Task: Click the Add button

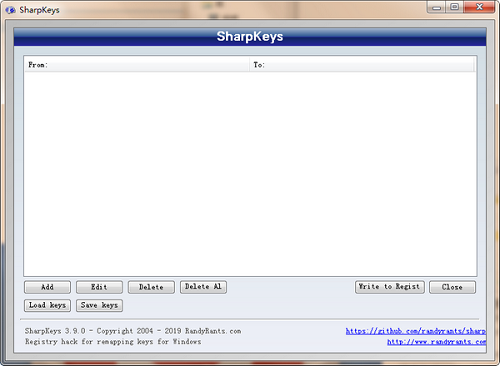Action: pos(47,287)
